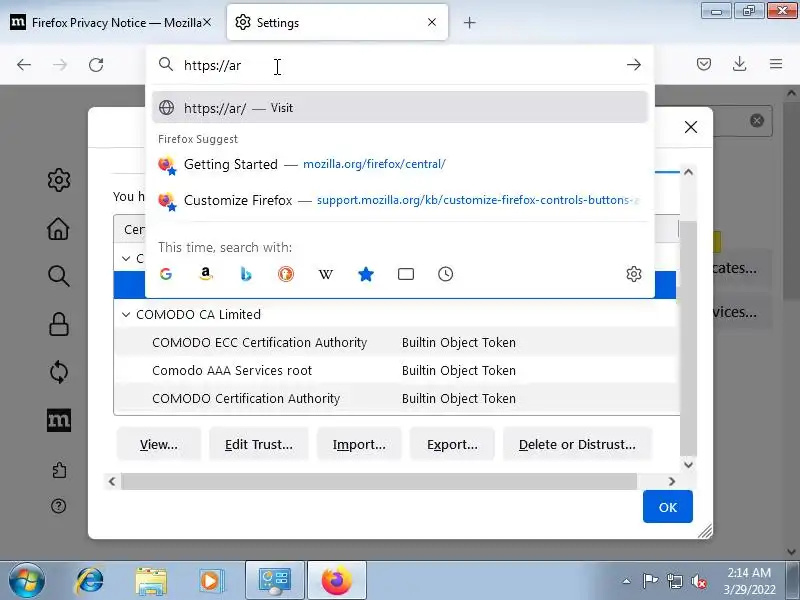Click certificate list scroll up arrow
Viewport: 800px width, 600px height.
coord(688,172)
